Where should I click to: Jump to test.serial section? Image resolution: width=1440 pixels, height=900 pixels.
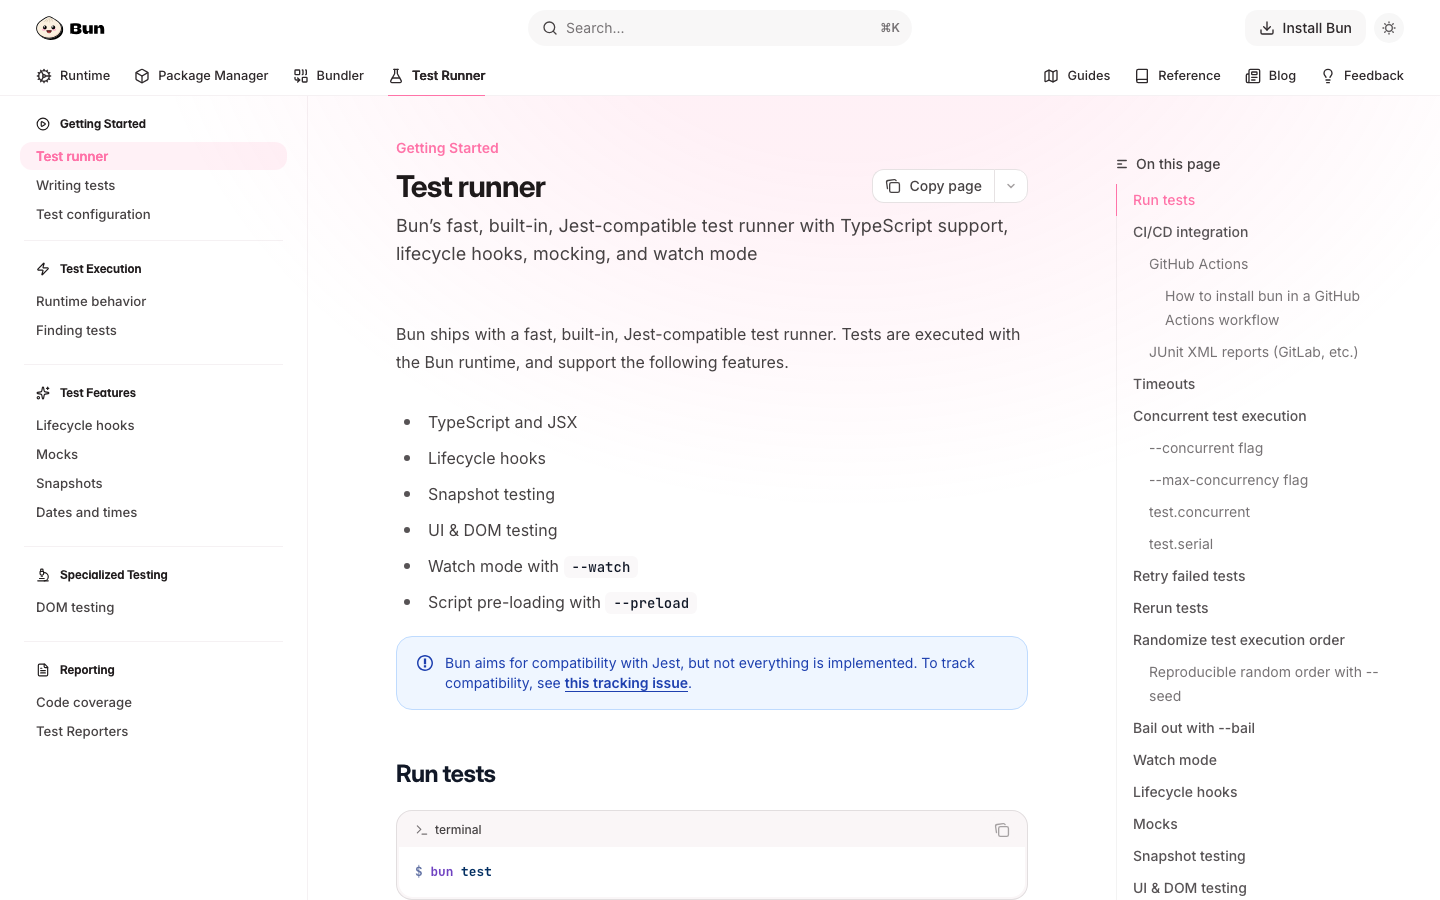pyautogui.click(x=1181, y=544)
